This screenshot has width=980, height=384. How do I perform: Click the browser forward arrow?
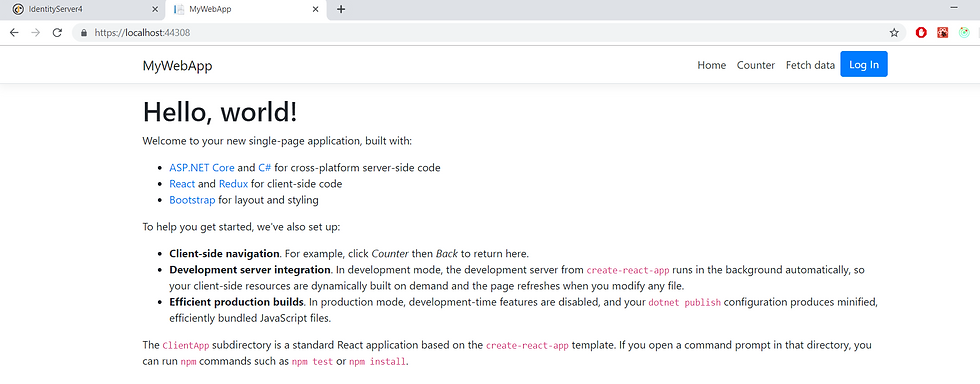tap(36, 33)
